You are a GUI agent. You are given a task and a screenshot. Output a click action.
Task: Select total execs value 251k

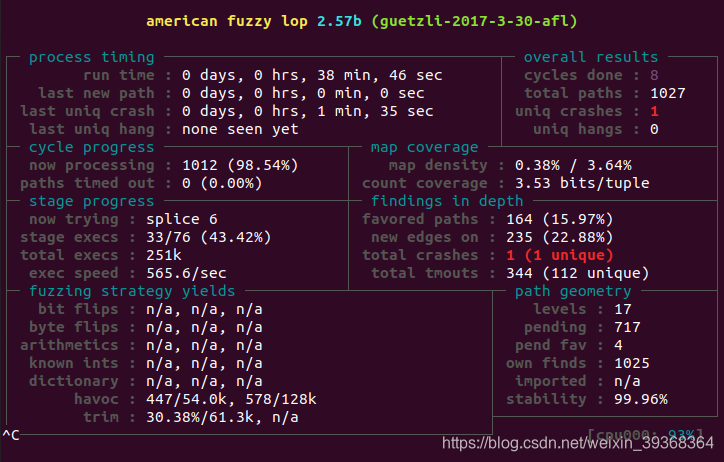click(163, 255)
